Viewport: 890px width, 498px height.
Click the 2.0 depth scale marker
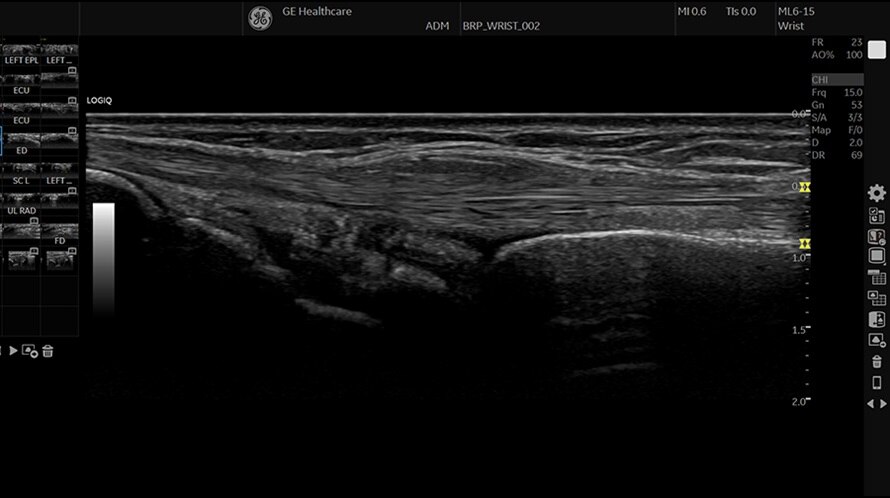[x=799, y=401]
